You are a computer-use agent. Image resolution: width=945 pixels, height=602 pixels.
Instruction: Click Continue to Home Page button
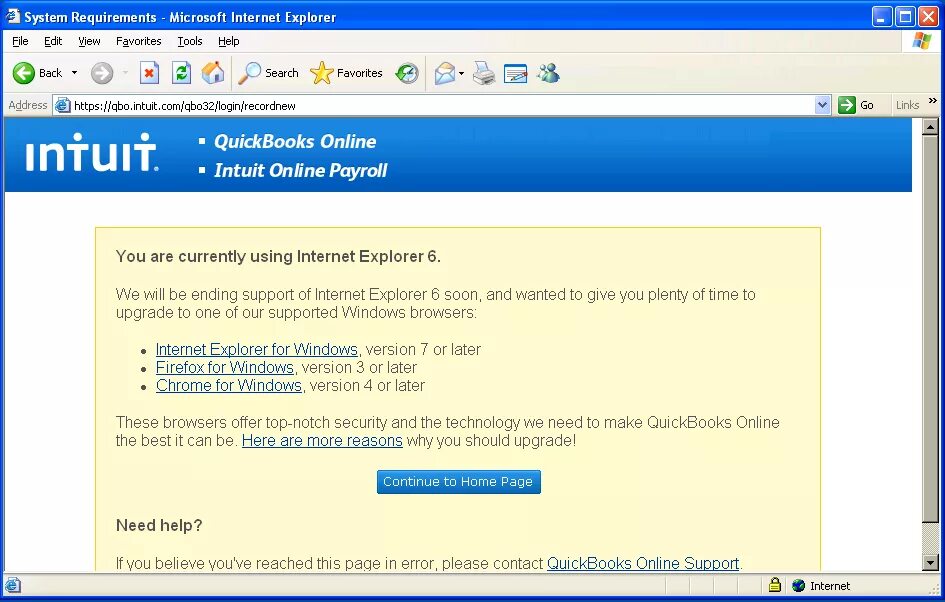pos(458,481)
